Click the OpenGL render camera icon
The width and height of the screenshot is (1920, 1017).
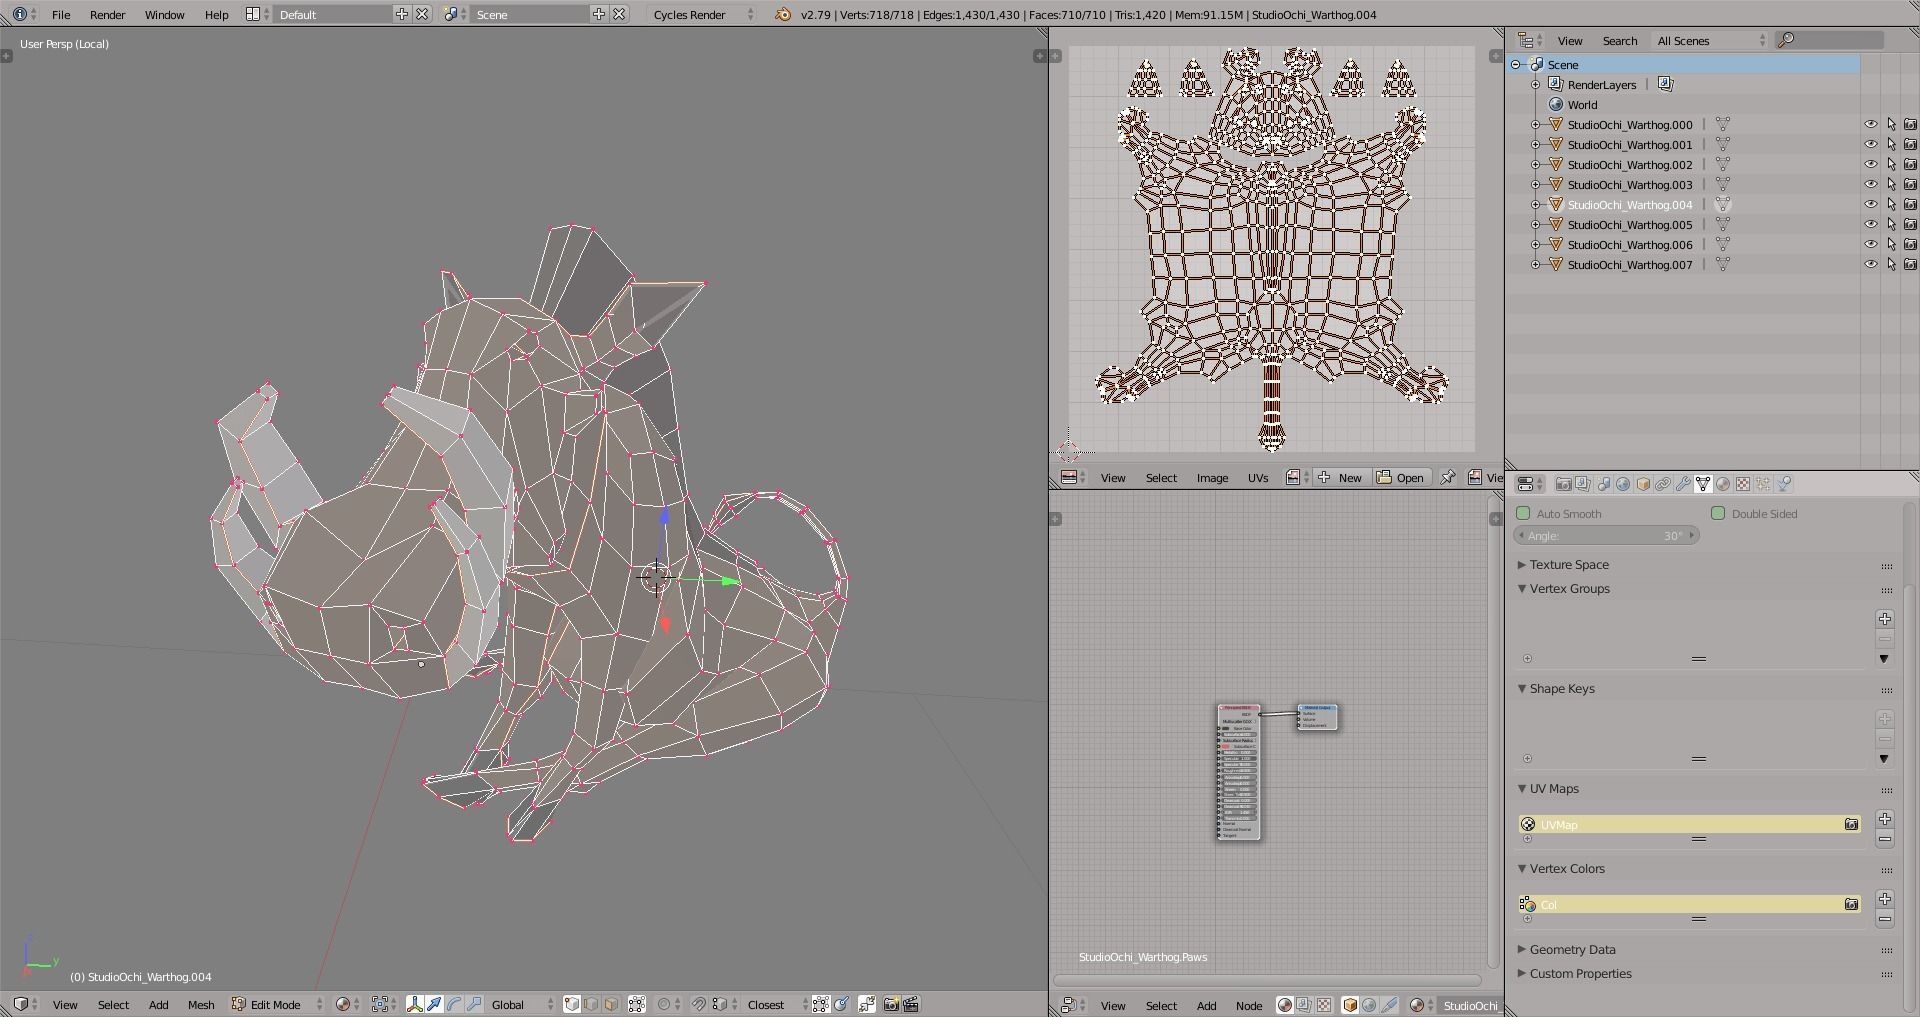pos(891,1005)
